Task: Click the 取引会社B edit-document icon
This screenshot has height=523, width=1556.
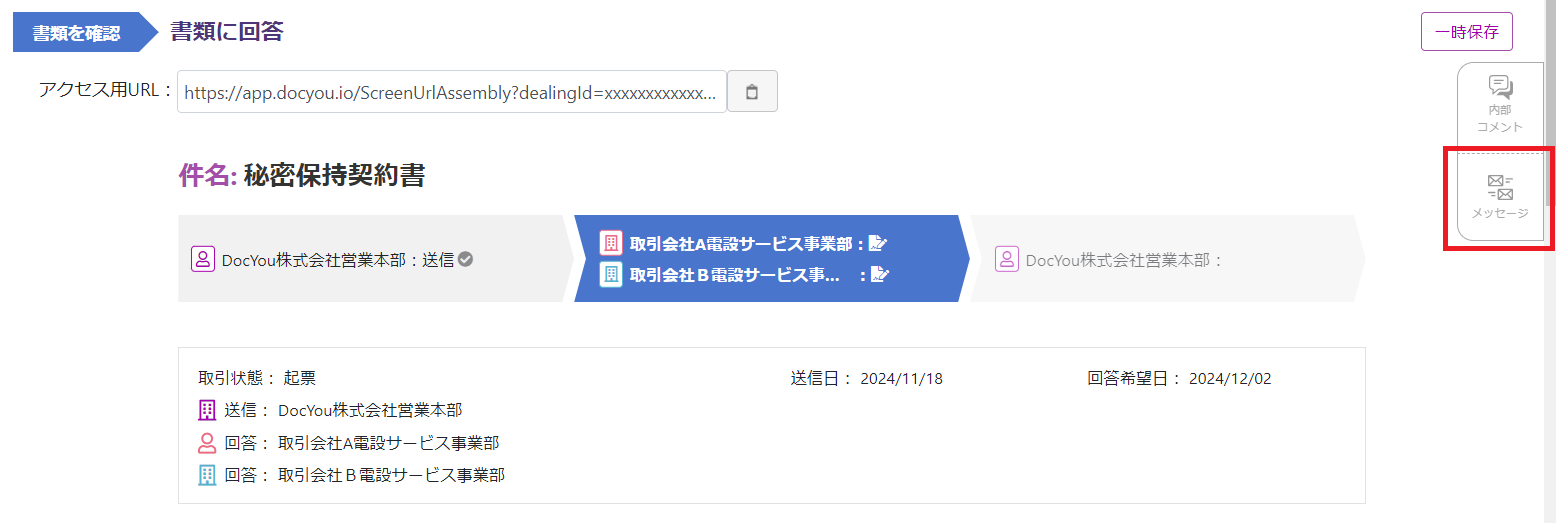Action: tap(878, 275)
